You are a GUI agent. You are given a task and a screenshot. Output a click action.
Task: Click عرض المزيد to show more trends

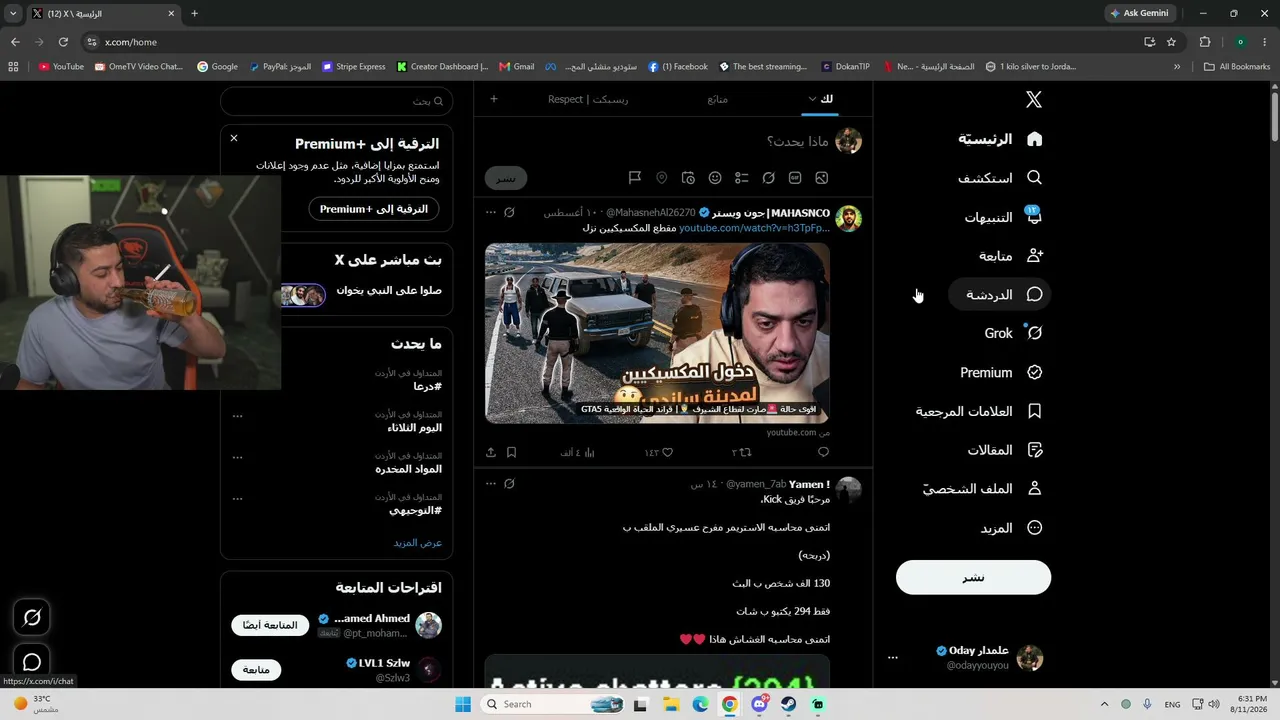[418, 542]
